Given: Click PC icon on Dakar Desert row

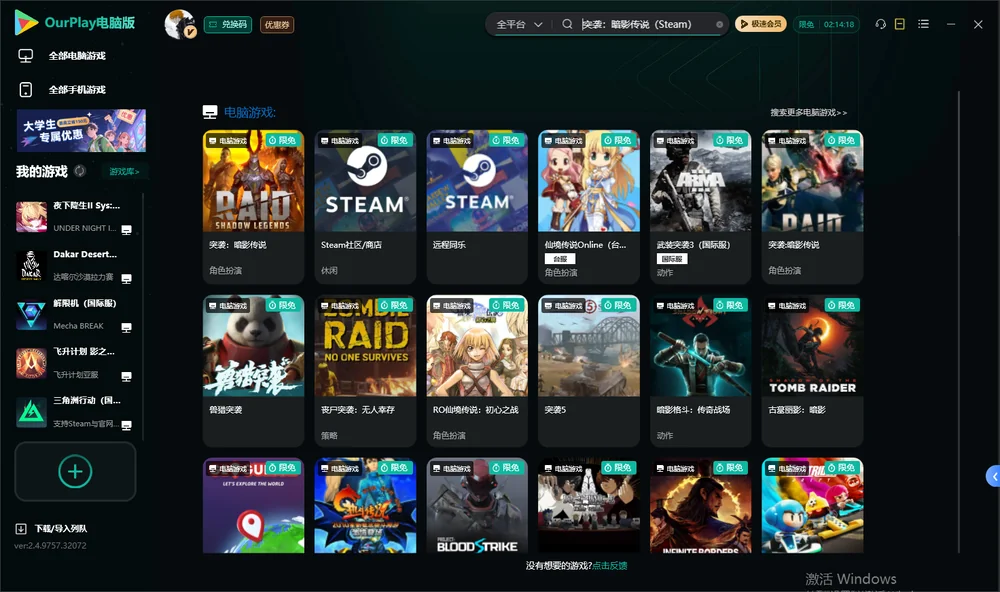Looking at the screenshot, I should [126, 279].
